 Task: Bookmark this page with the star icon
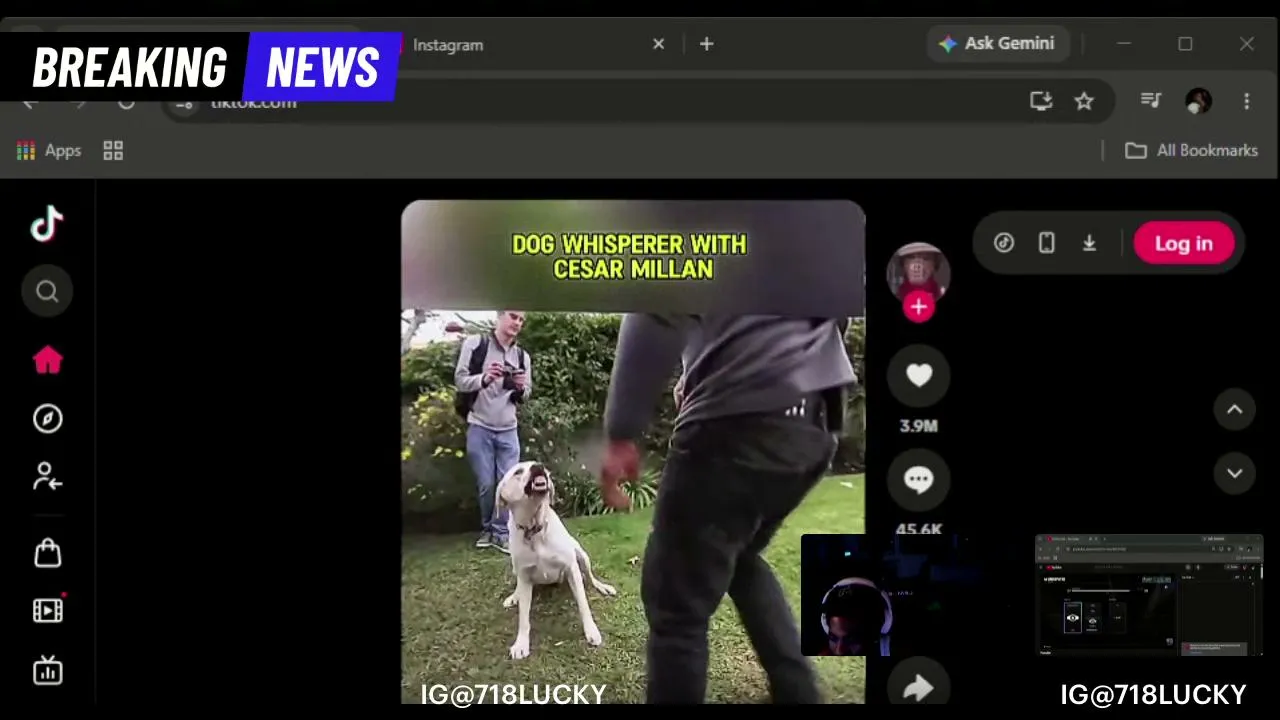(1084, 101)
